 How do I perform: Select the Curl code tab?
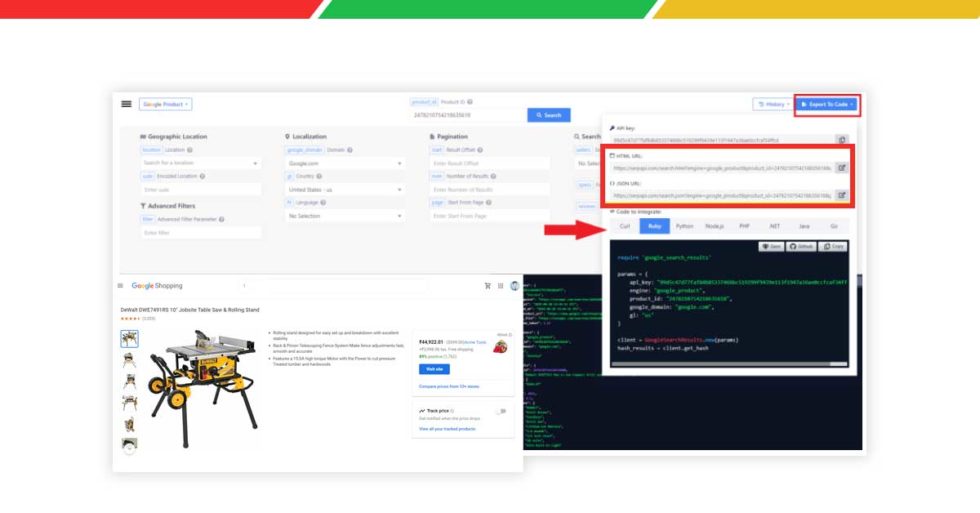tap(624, 227)
